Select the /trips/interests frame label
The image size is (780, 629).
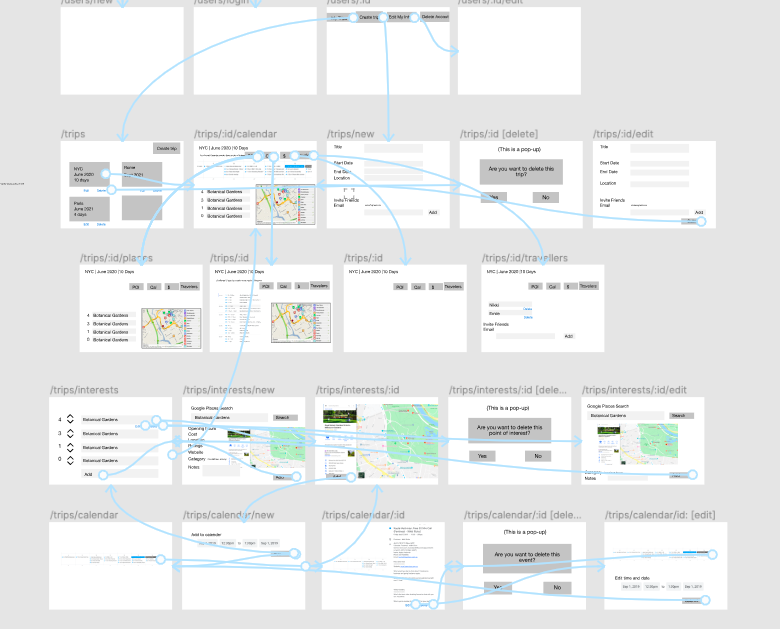point(84,390)
